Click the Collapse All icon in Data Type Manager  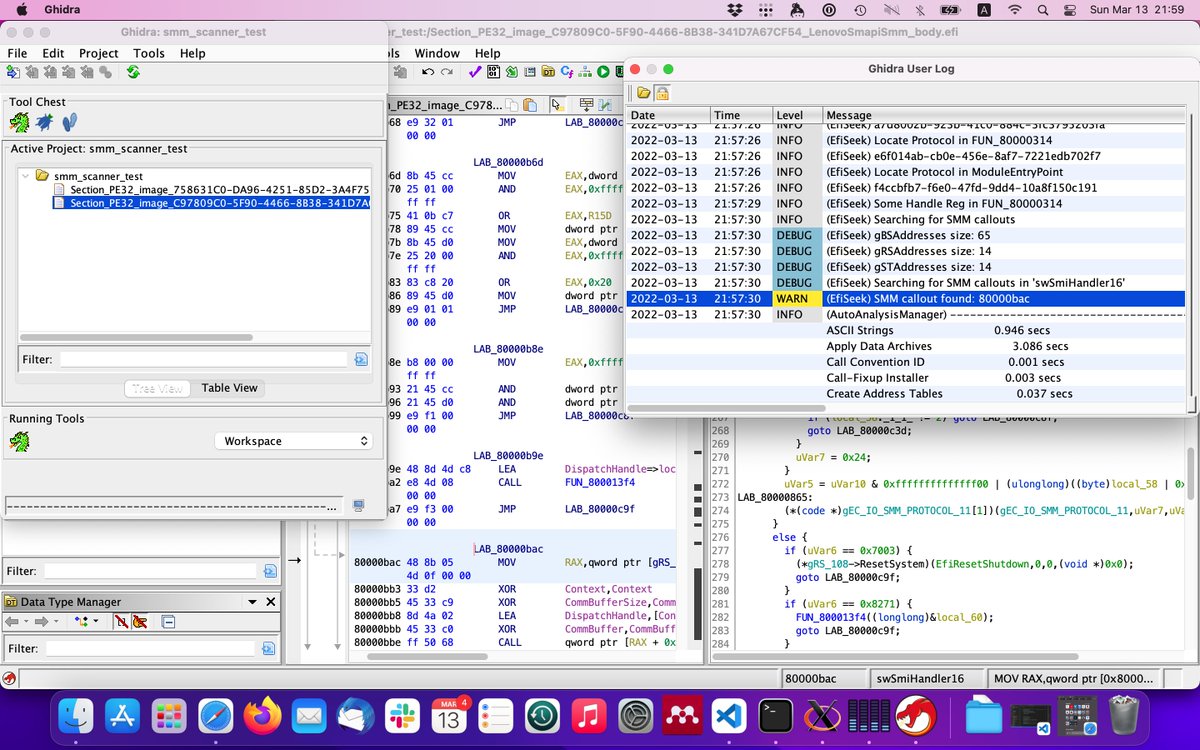coord(168,622)
